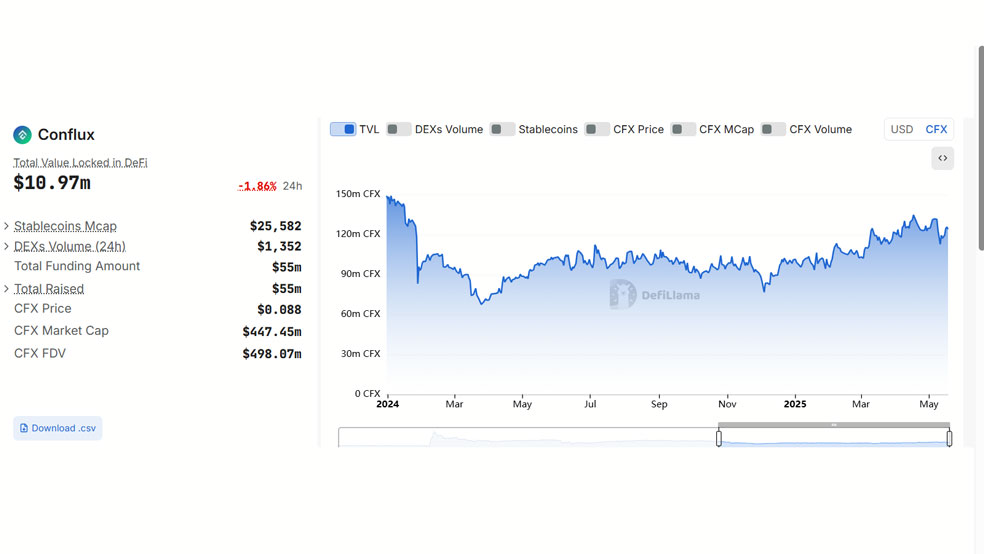Click Total Value Locked in DeFi label
This screenshot has width=984, height=554.
click(x=80, y=162)
